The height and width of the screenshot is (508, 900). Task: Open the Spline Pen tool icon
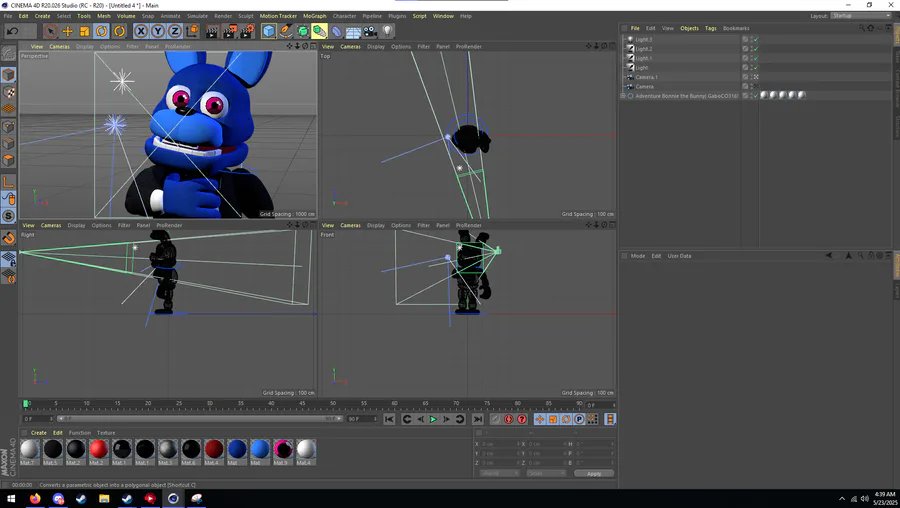click(x=286, y=31)
